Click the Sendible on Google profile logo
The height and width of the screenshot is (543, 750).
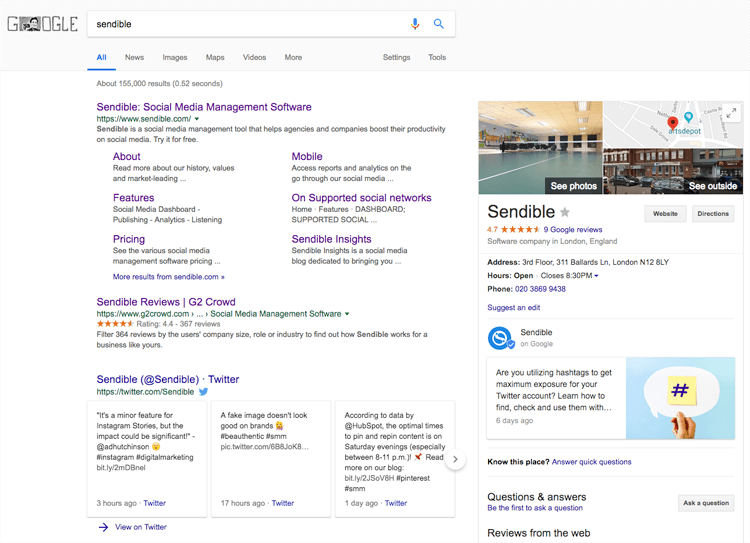tap(500, 338)
